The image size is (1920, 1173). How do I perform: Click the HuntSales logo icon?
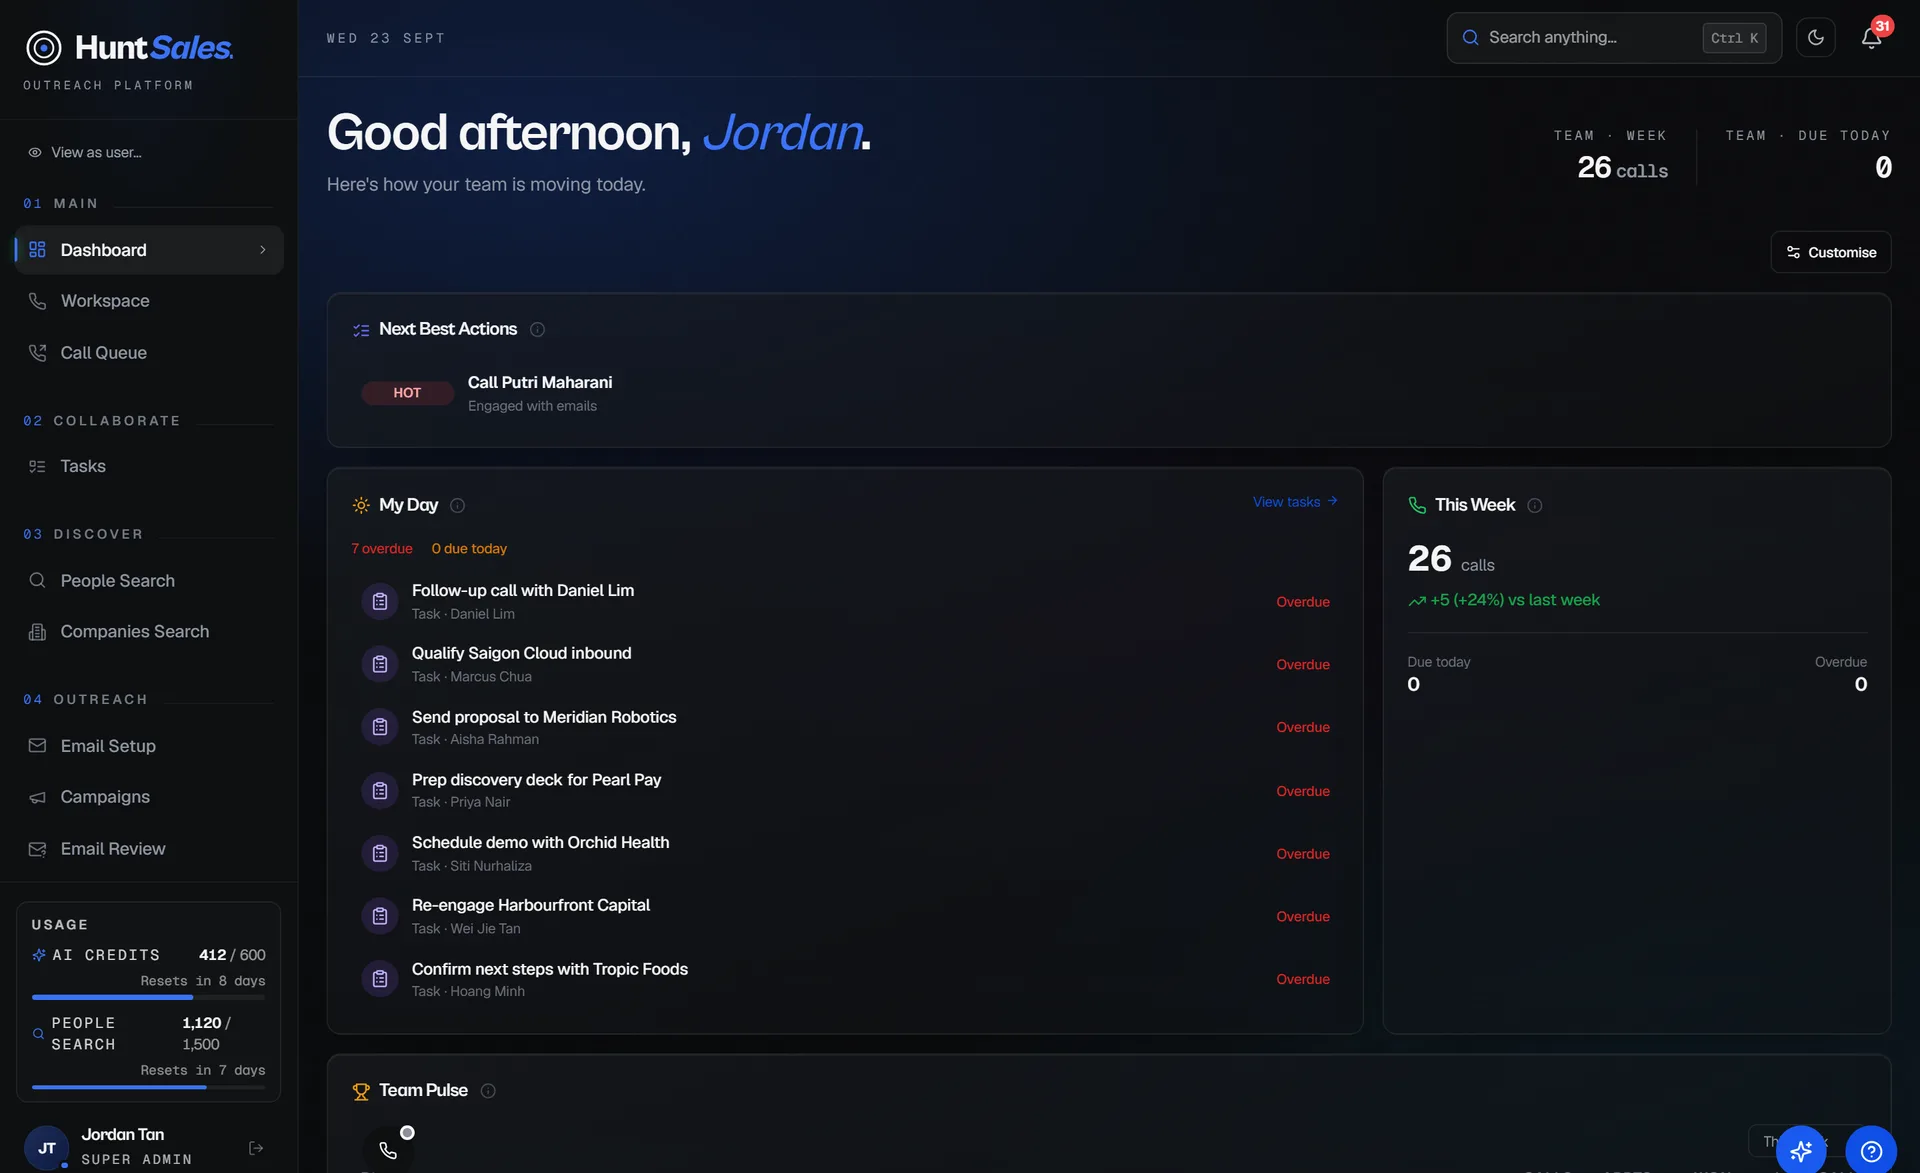click(x=44, y=47)
